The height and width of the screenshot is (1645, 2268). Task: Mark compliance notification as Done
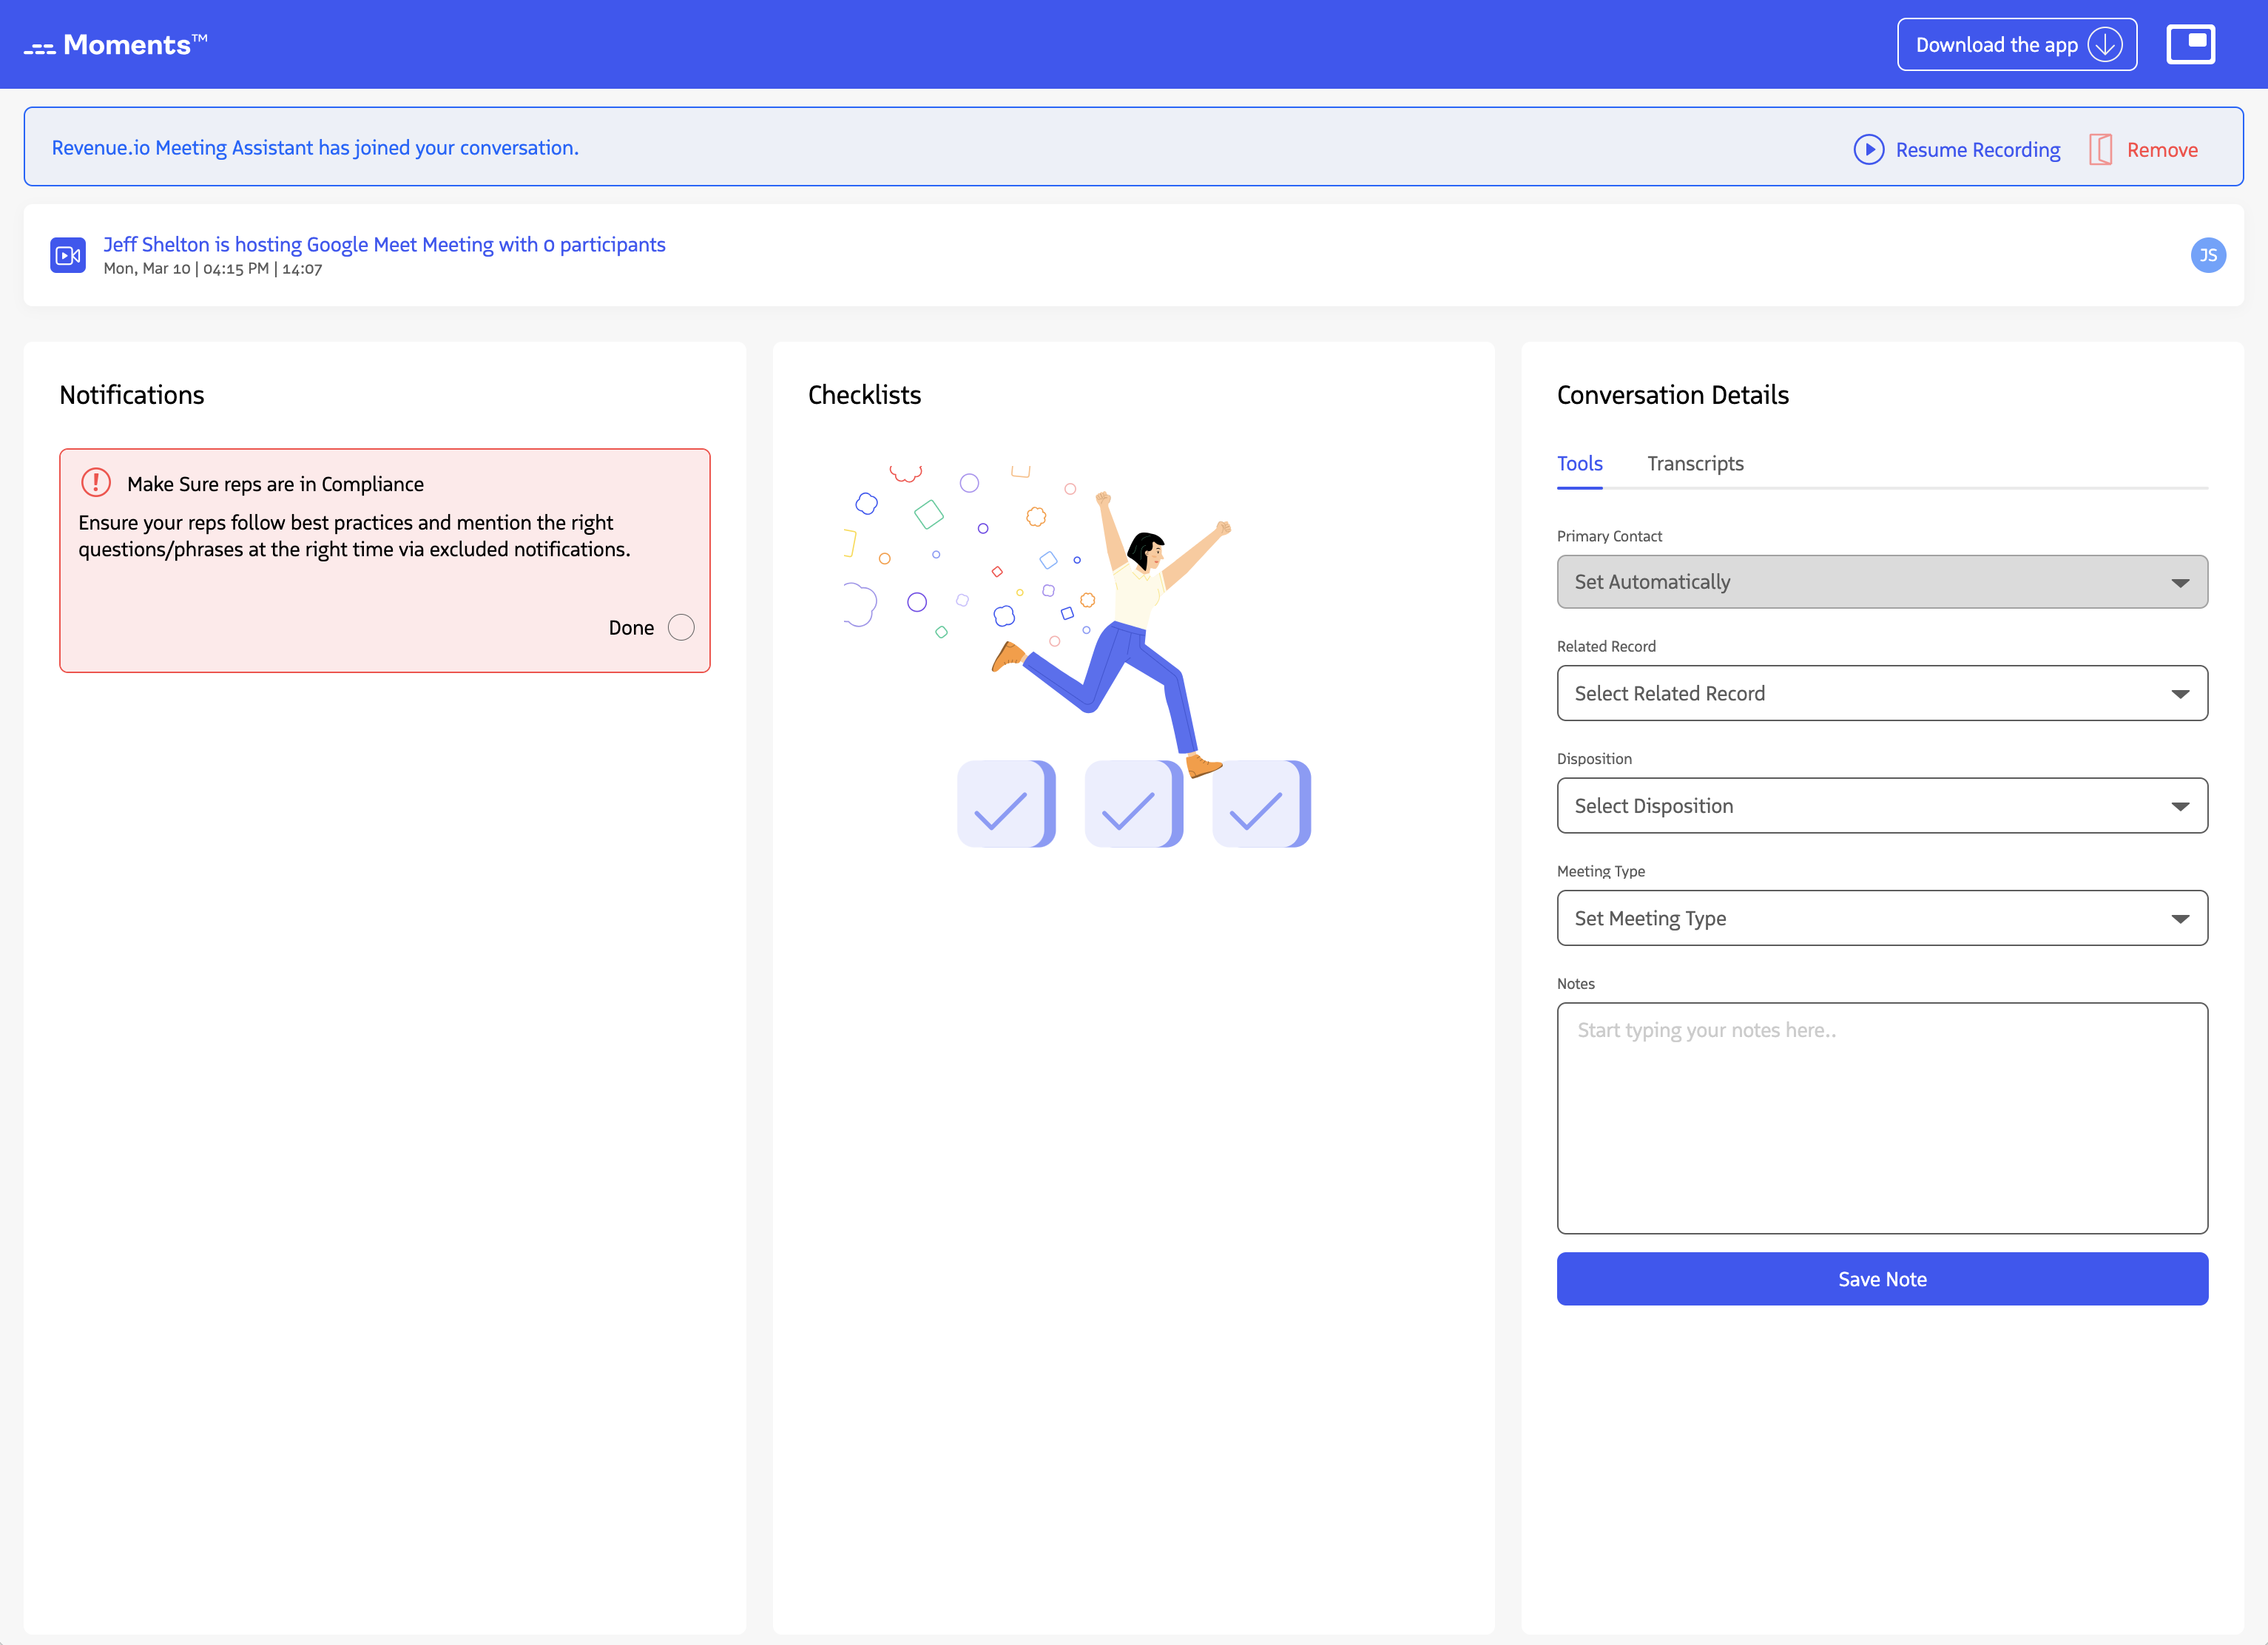coord(681,627)
